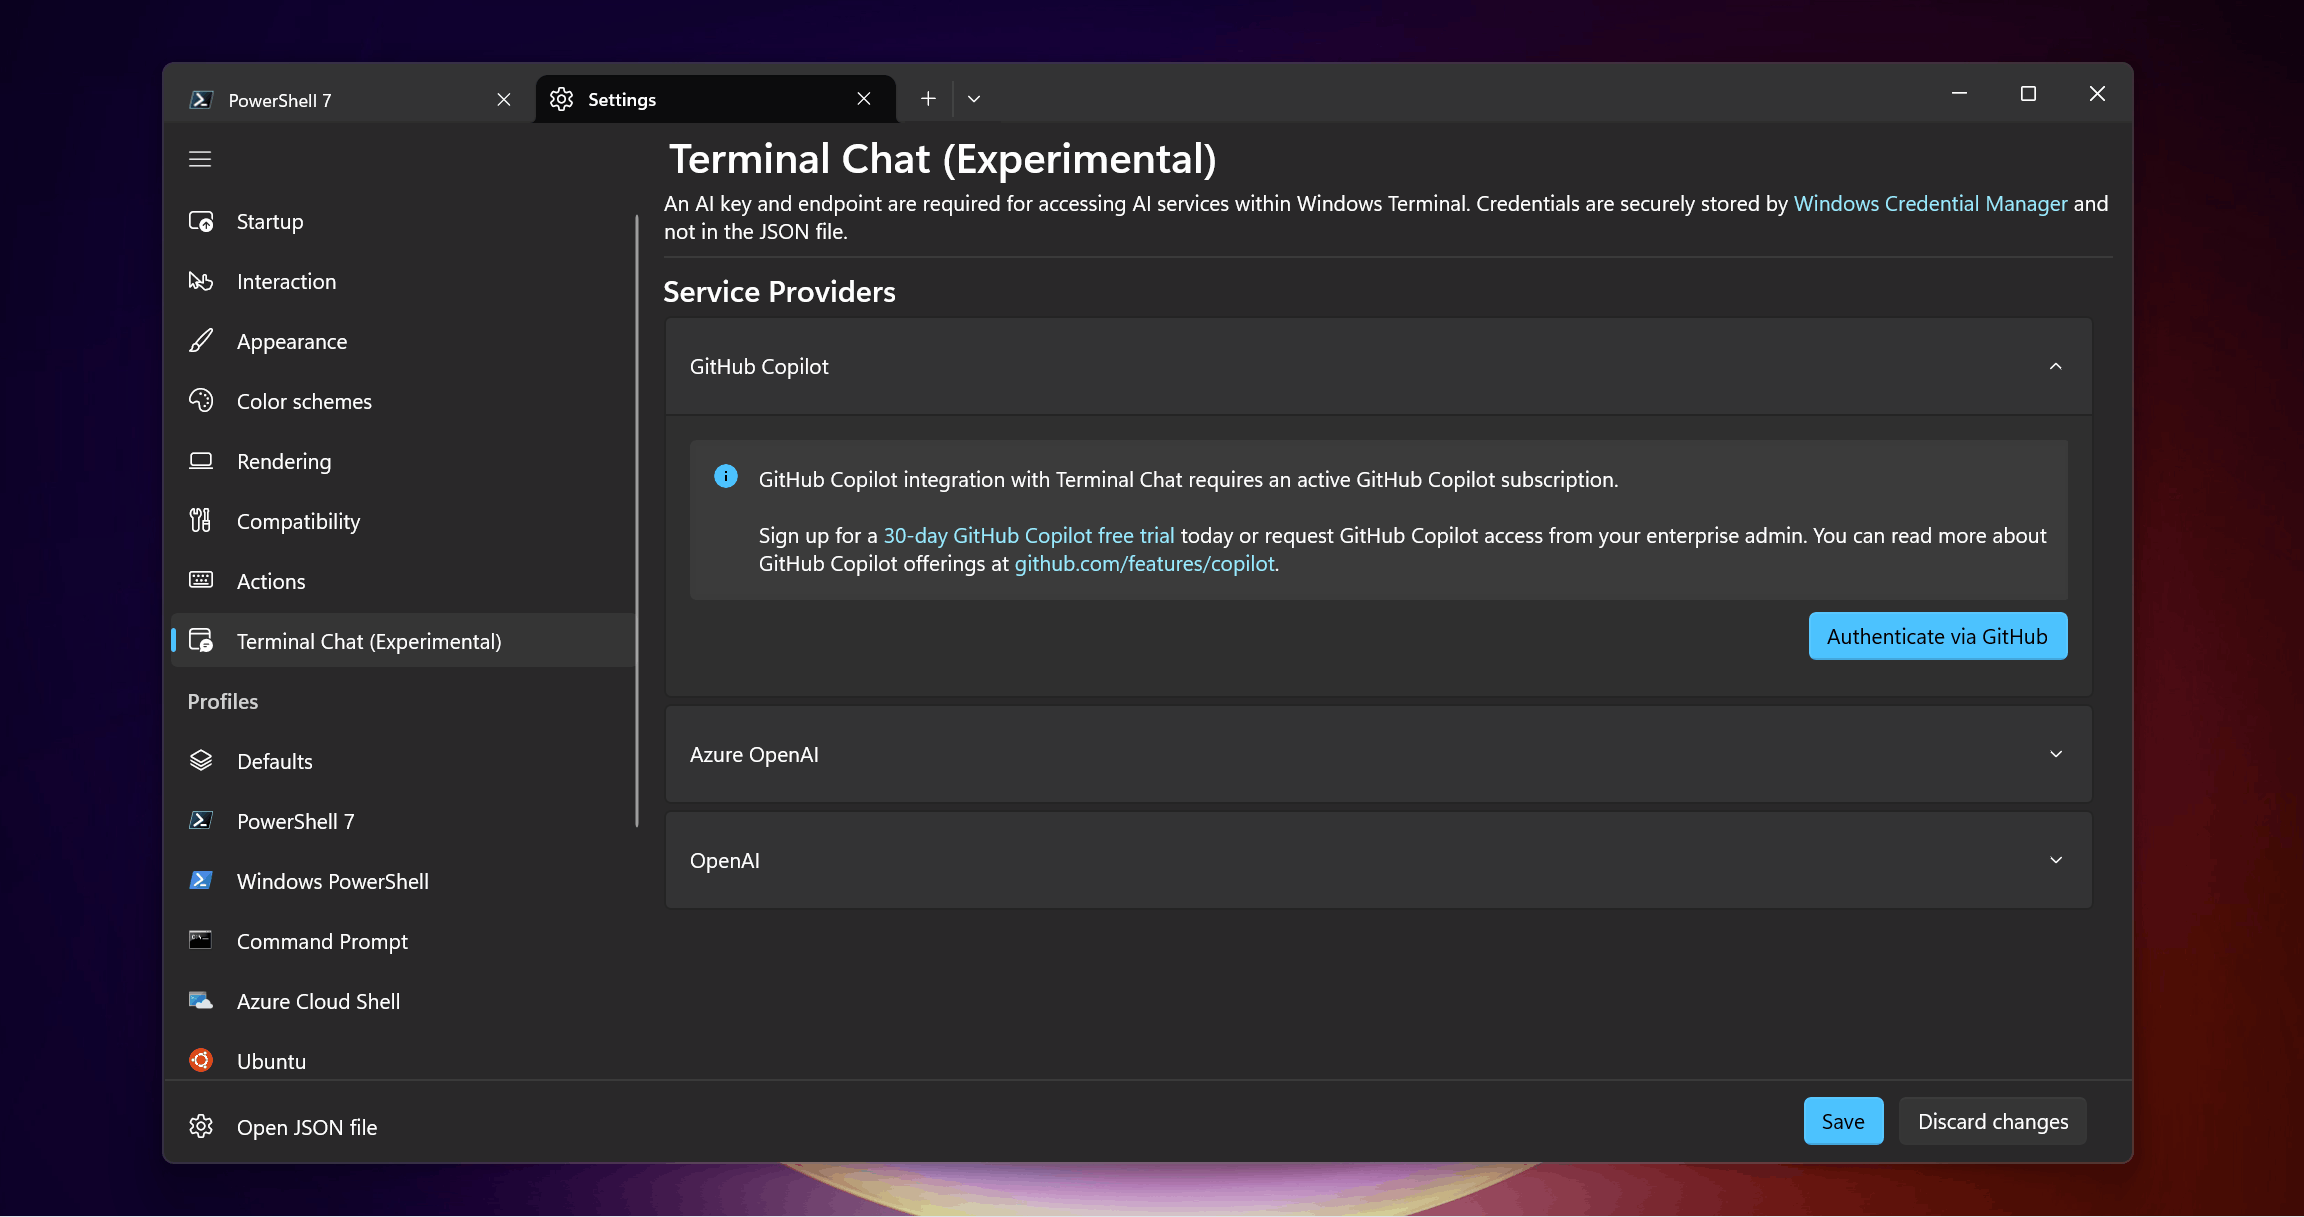The width and height of the screenshot is (2304, 1217).
Task: Open Color schemes settings
Action: (x=303, y=401)
